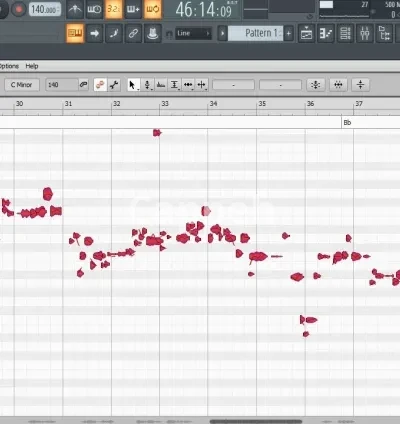400x424 pixels.
Task: Select the pitch tool
Action: [x=147, y=85]
